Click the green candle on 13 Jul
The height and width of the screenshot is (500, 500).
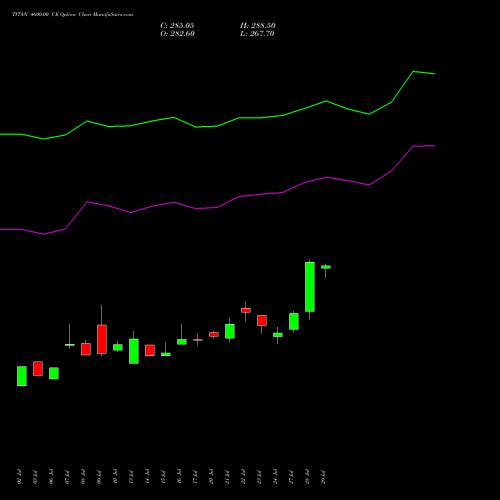[134, 351]
